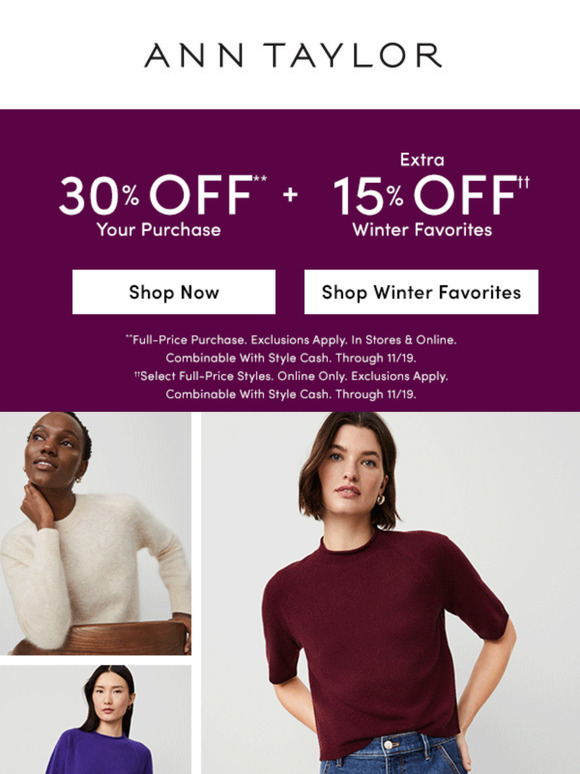
Task: Click the double-asterisk footnote marker beside 30% OFF
Action: (x=260, y=178)
